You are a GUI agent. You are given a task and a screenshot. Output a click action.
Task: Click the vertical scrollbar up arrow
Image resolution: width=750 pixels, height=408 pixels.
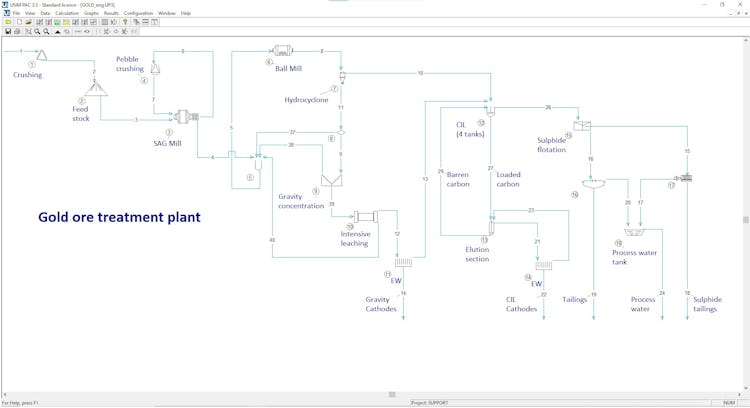745,41
